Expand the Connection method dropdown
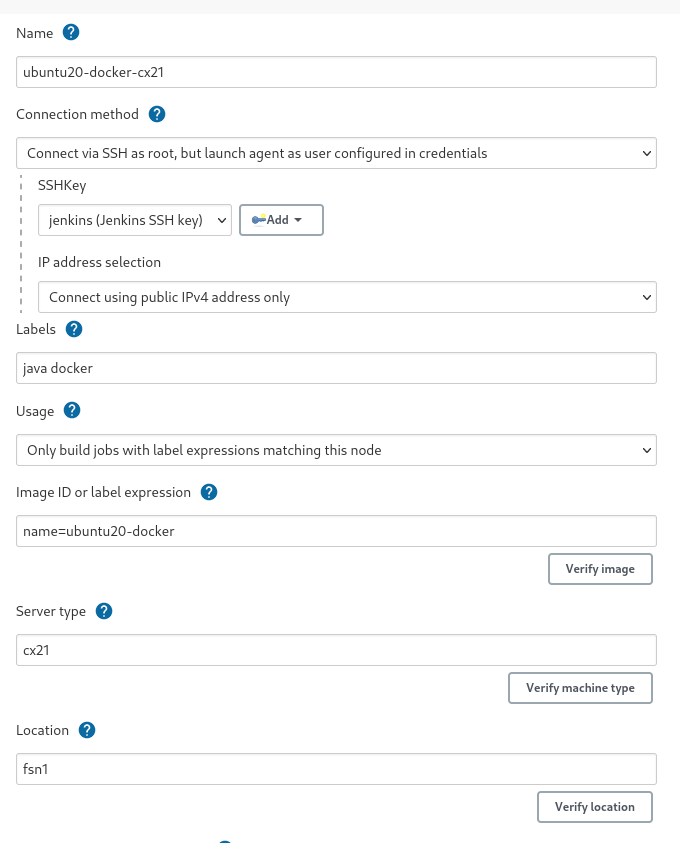680x843 pixels. pos(336,154)
